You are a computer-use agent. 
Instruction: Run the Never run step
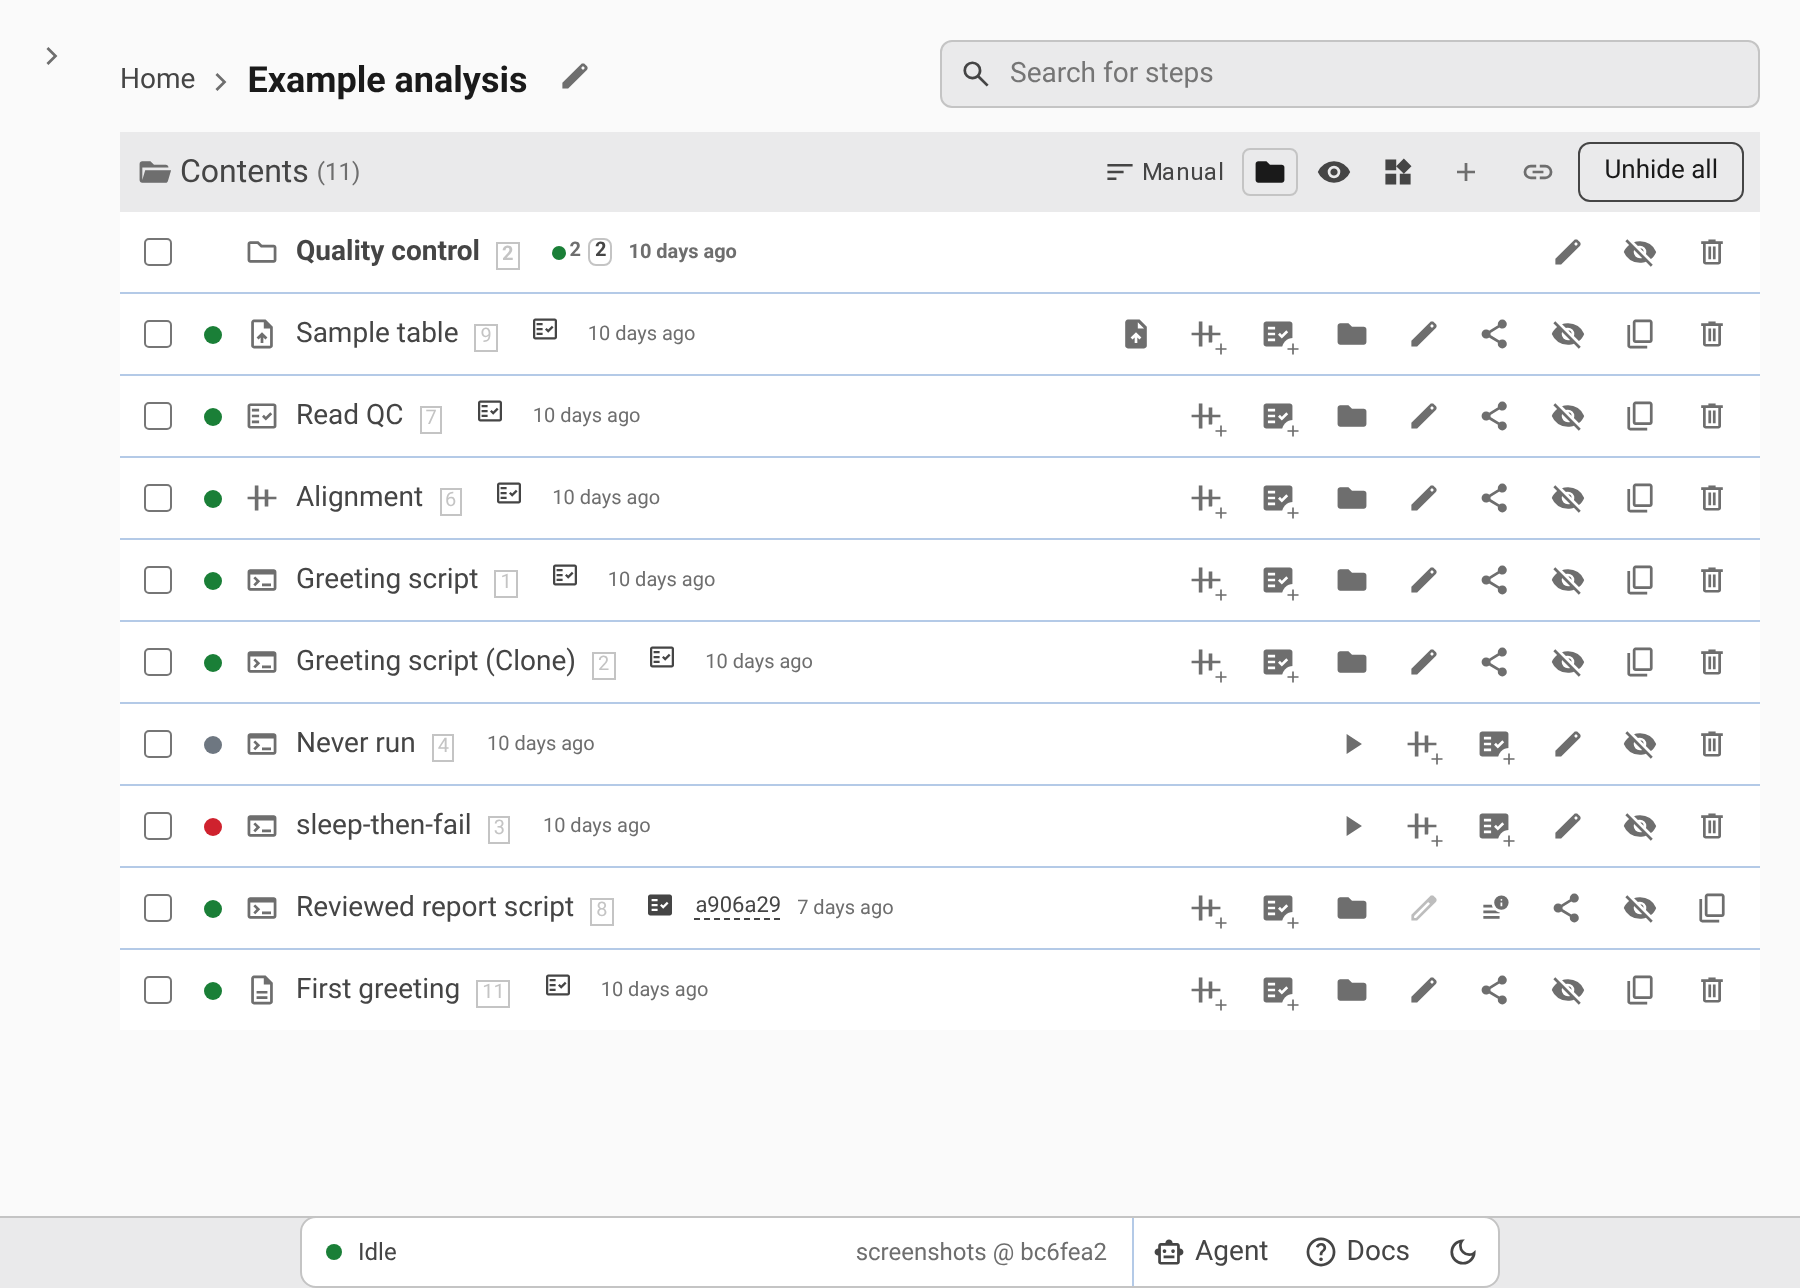[x=1352, y=744]
